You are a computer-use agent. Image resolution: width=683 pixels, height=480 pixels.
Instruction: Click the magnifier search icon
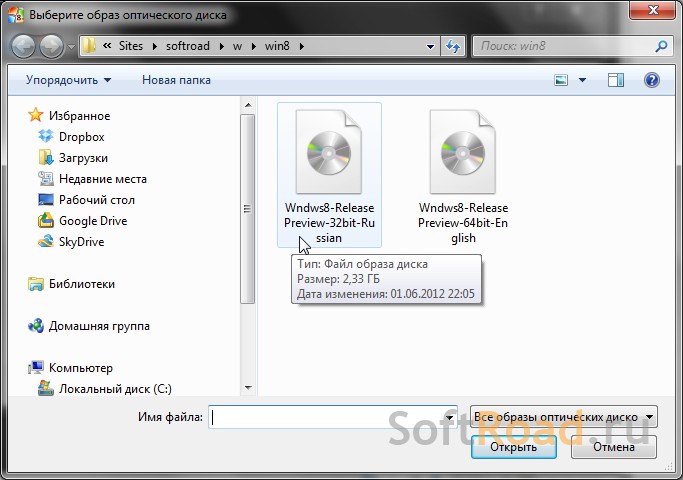coord(661,46)
